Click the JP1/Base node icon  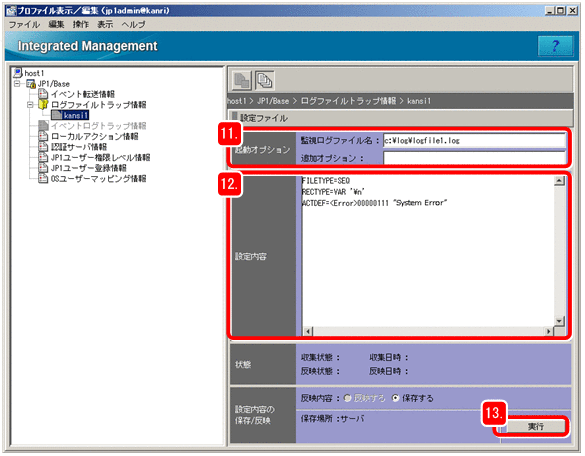point(31,84)
